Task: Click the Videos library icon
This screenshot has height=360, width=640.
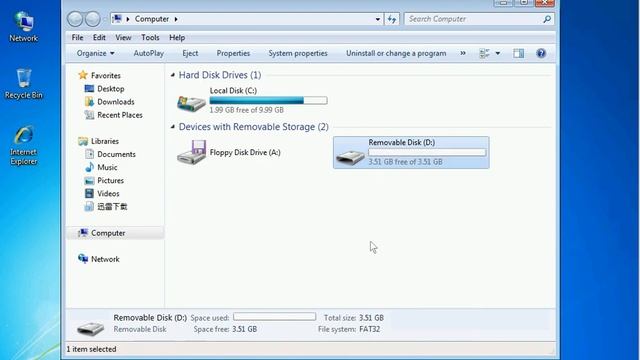Action: coord(89,193)
